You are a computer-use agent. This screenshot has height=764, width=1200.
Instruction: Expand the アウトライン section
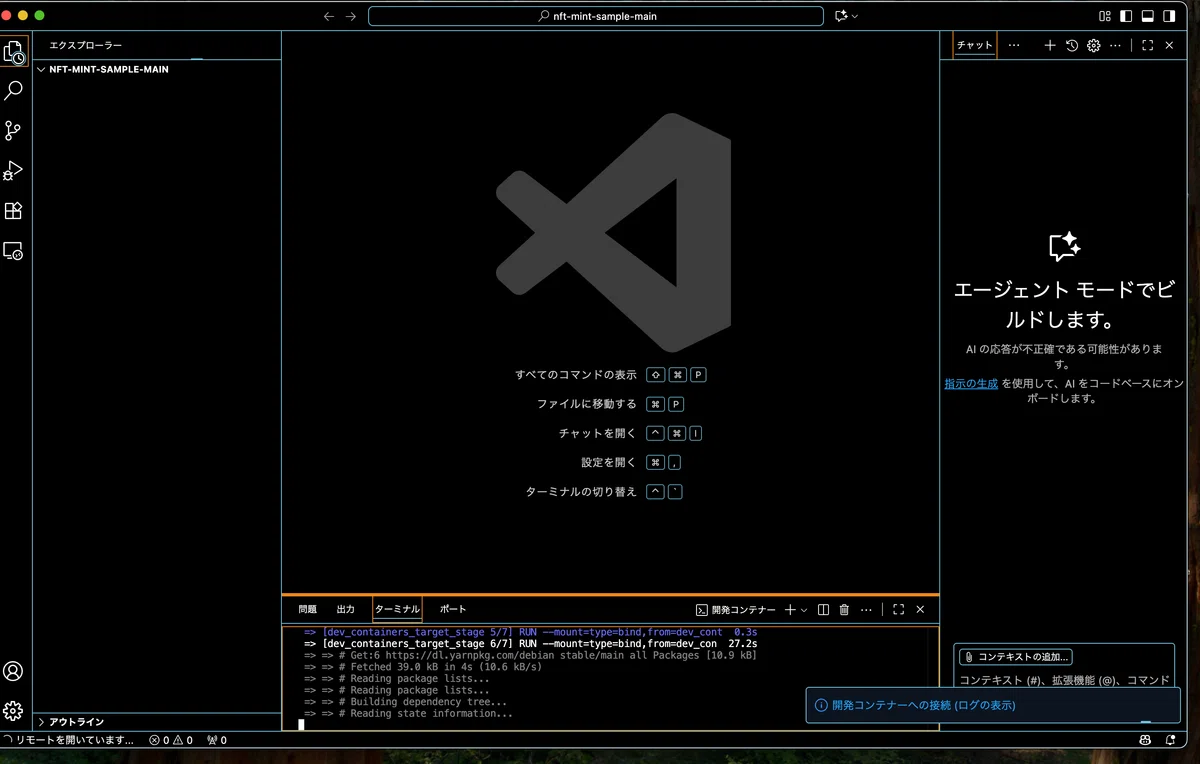[x=157, y=722]
